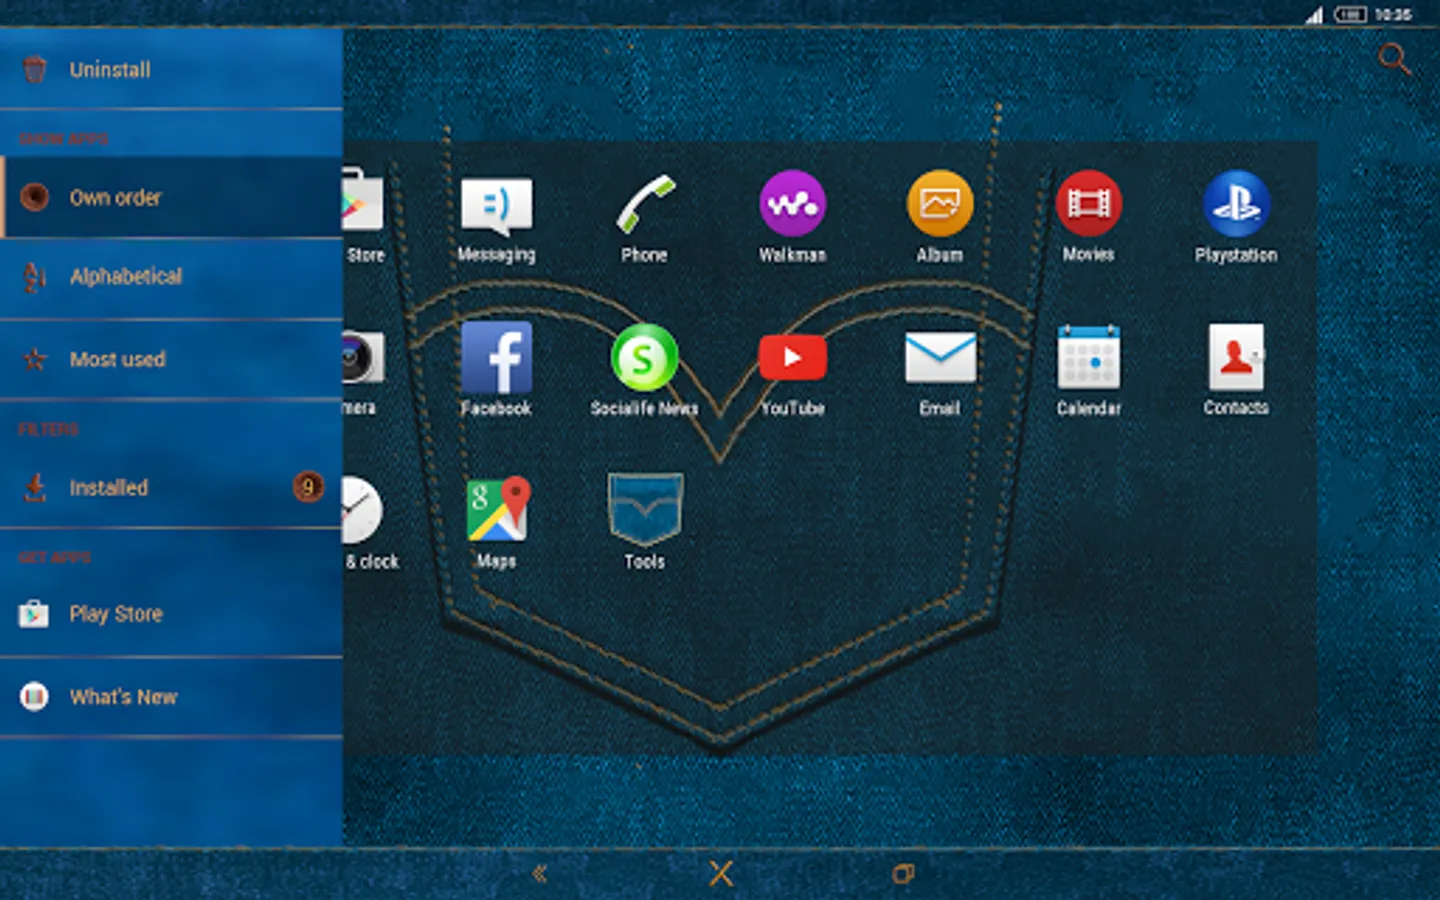Open Play Store from side menu
Screen dimensions: 1440x900
(x=171, y=614)
